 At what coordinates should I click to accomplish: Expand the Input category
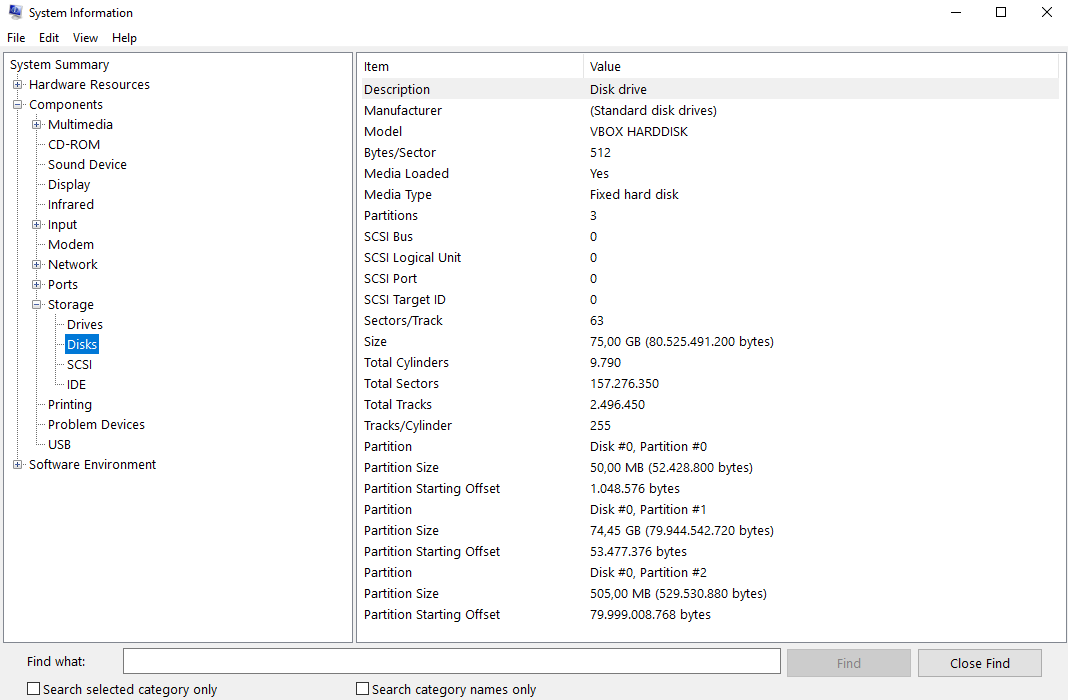tap(36, 224)
